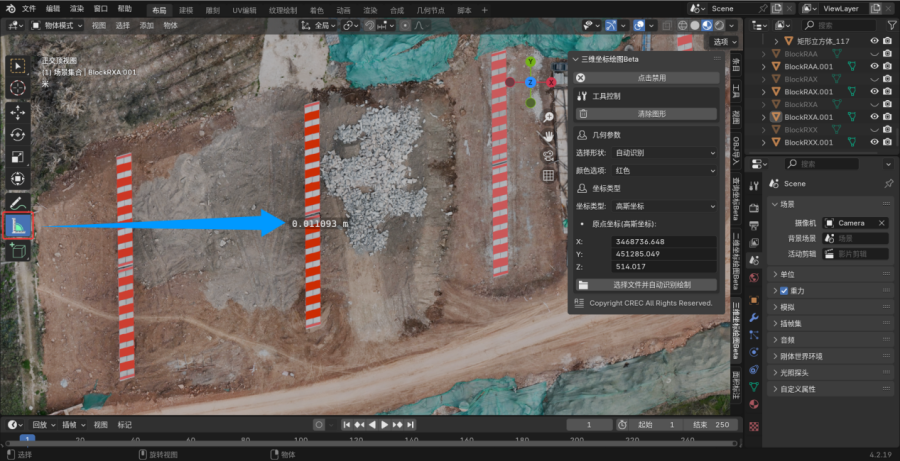Open the 颜色选项 color dropdown
The height and width of the screenshot is (461, 900).
(665, 170)
